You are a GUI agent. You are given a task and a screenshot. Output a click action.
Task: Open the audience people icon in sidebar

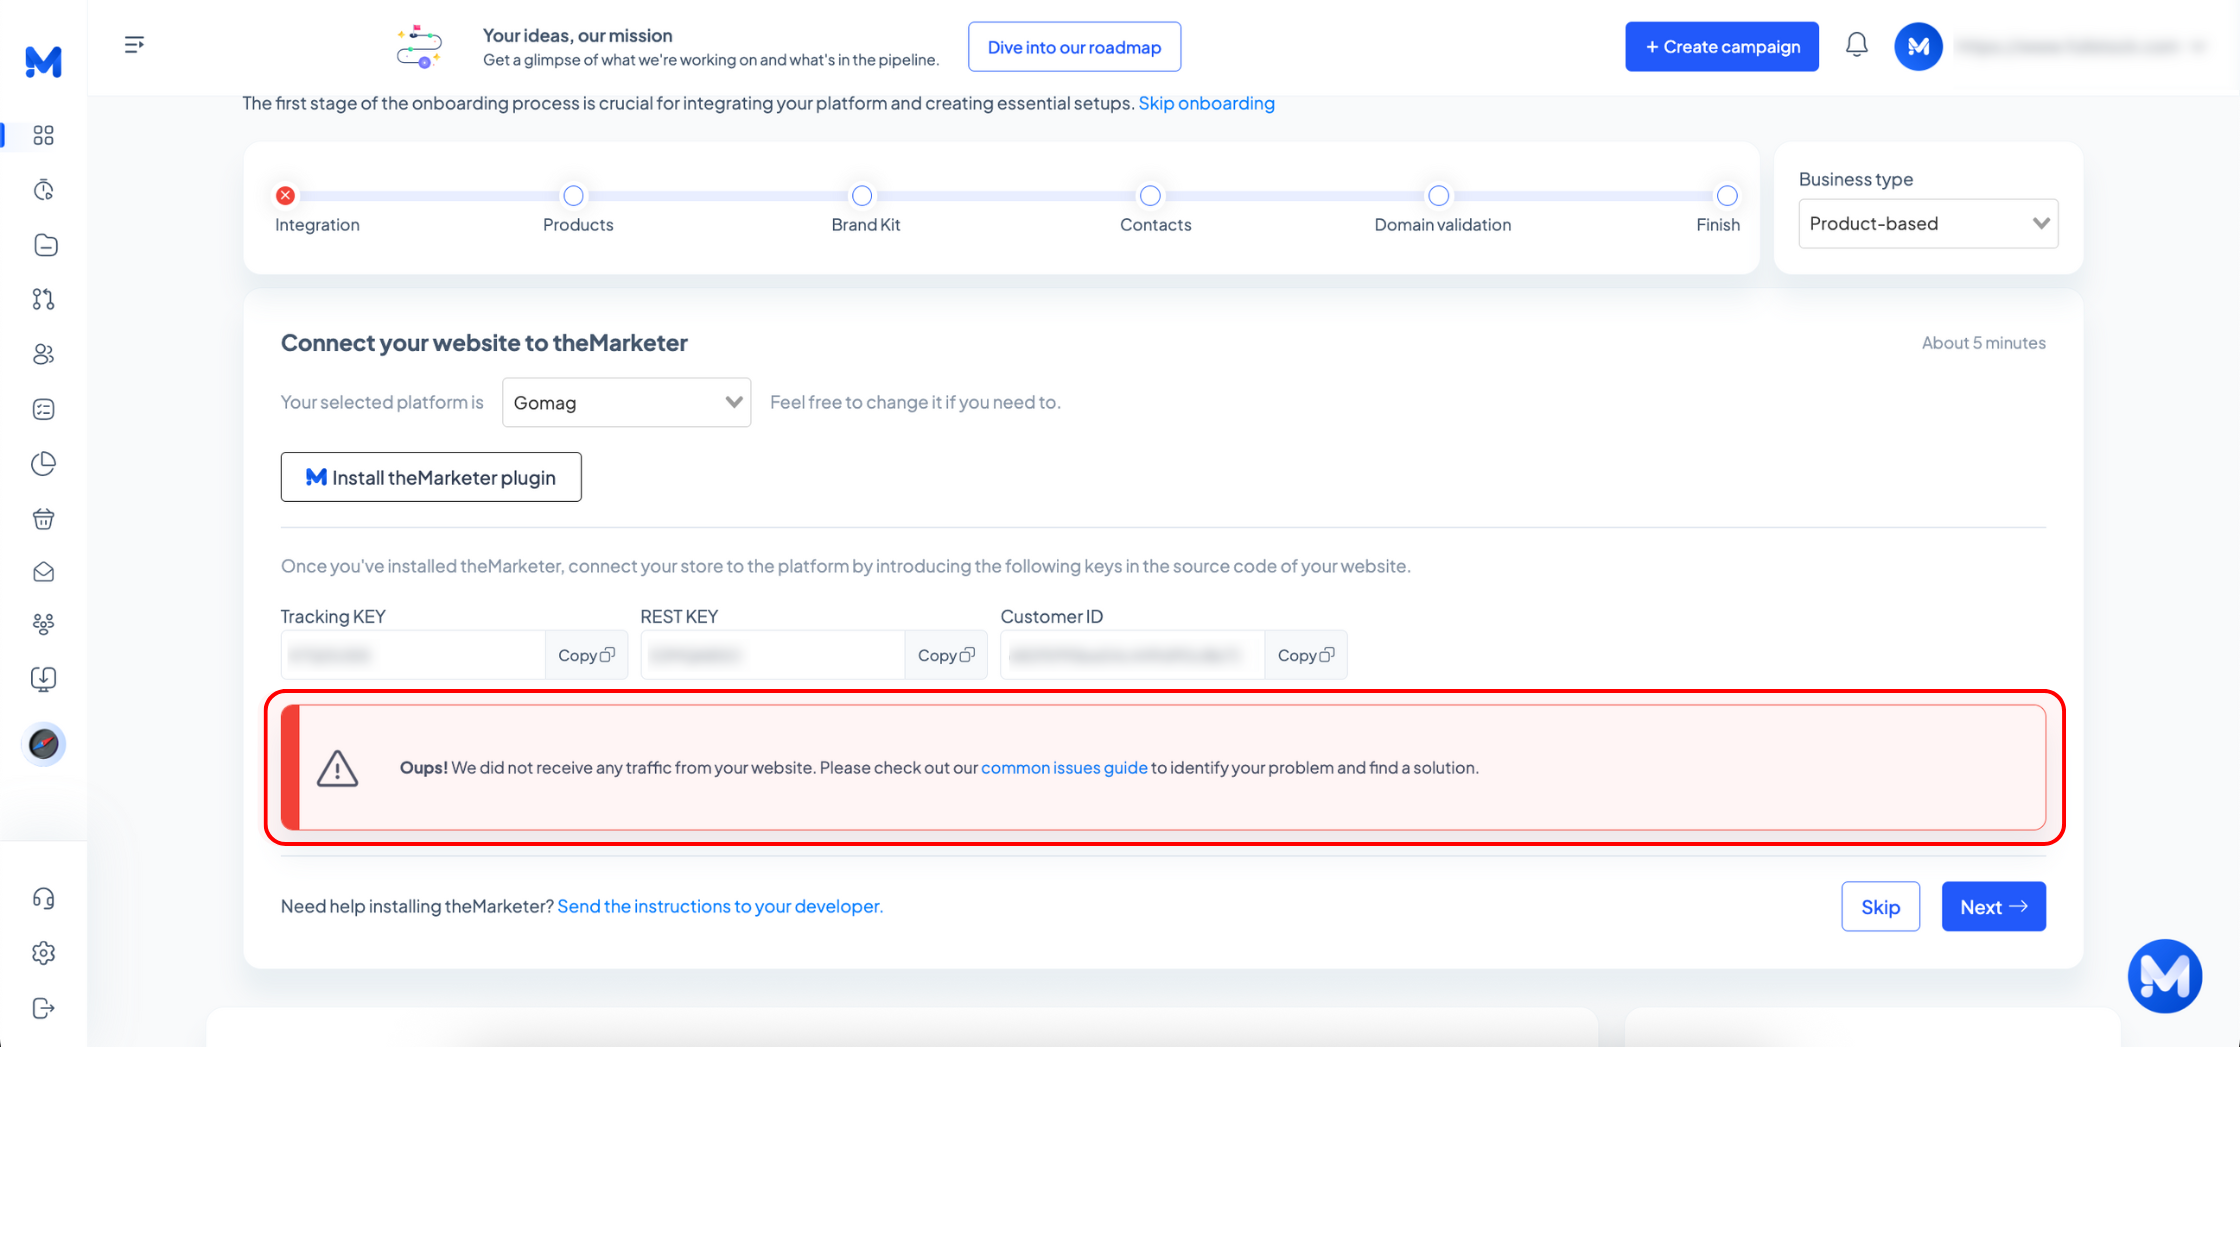(x=43, y=354)
